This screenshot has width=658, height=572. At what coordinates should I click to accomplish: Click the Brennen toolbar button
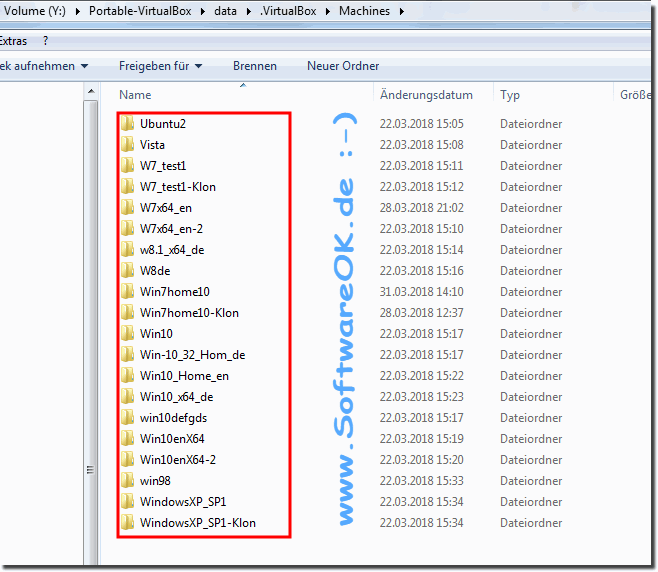(x=255, y=66)
